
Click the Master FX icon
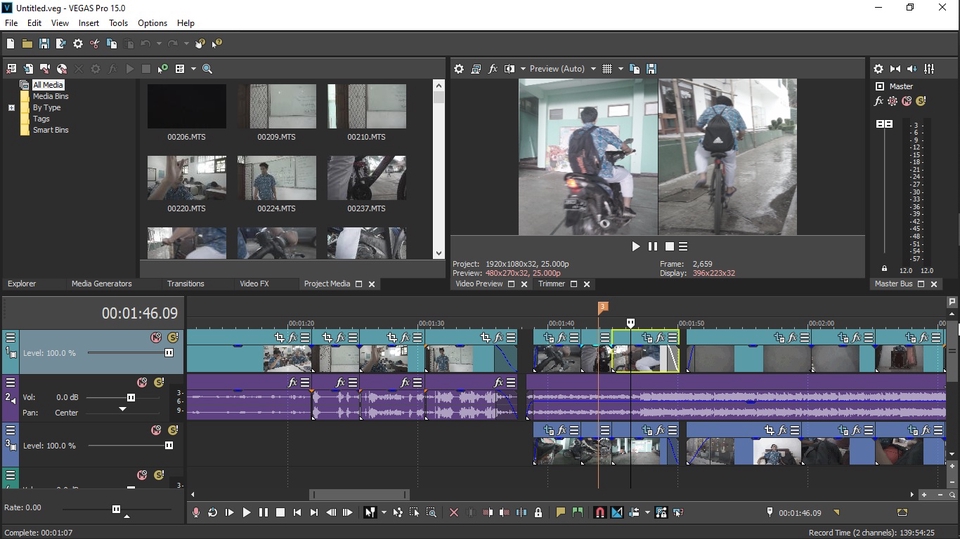click(879, 101)
